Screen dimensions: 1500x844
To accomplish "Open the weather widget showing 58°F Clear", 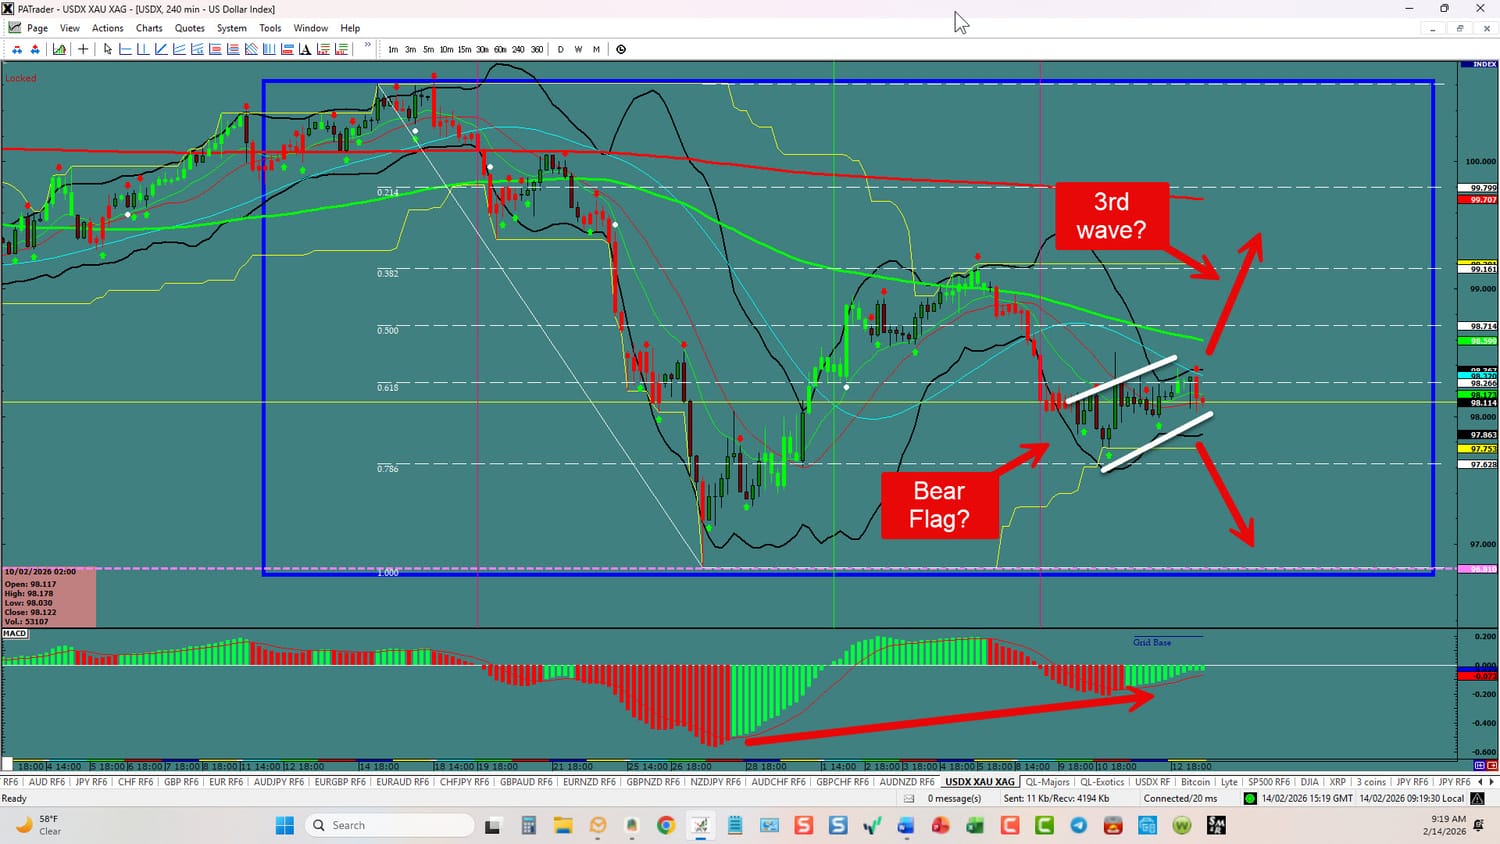I will point(40,825).
